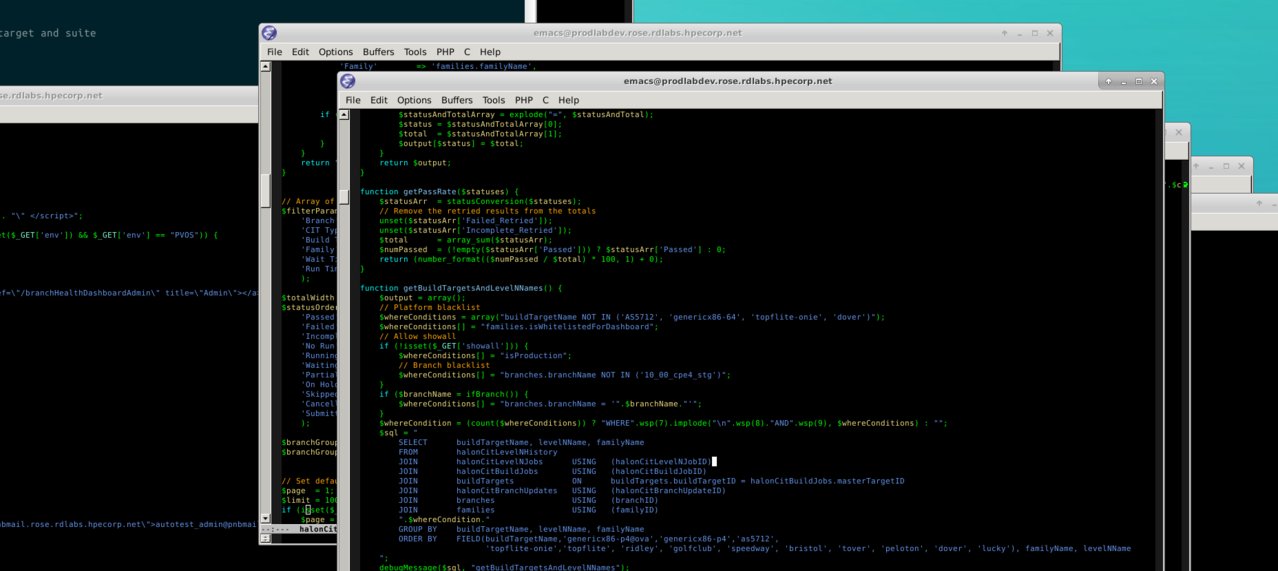
Task: Click 'halonCitLevelNHistory' in FROM clause
Action: [507, 452]
